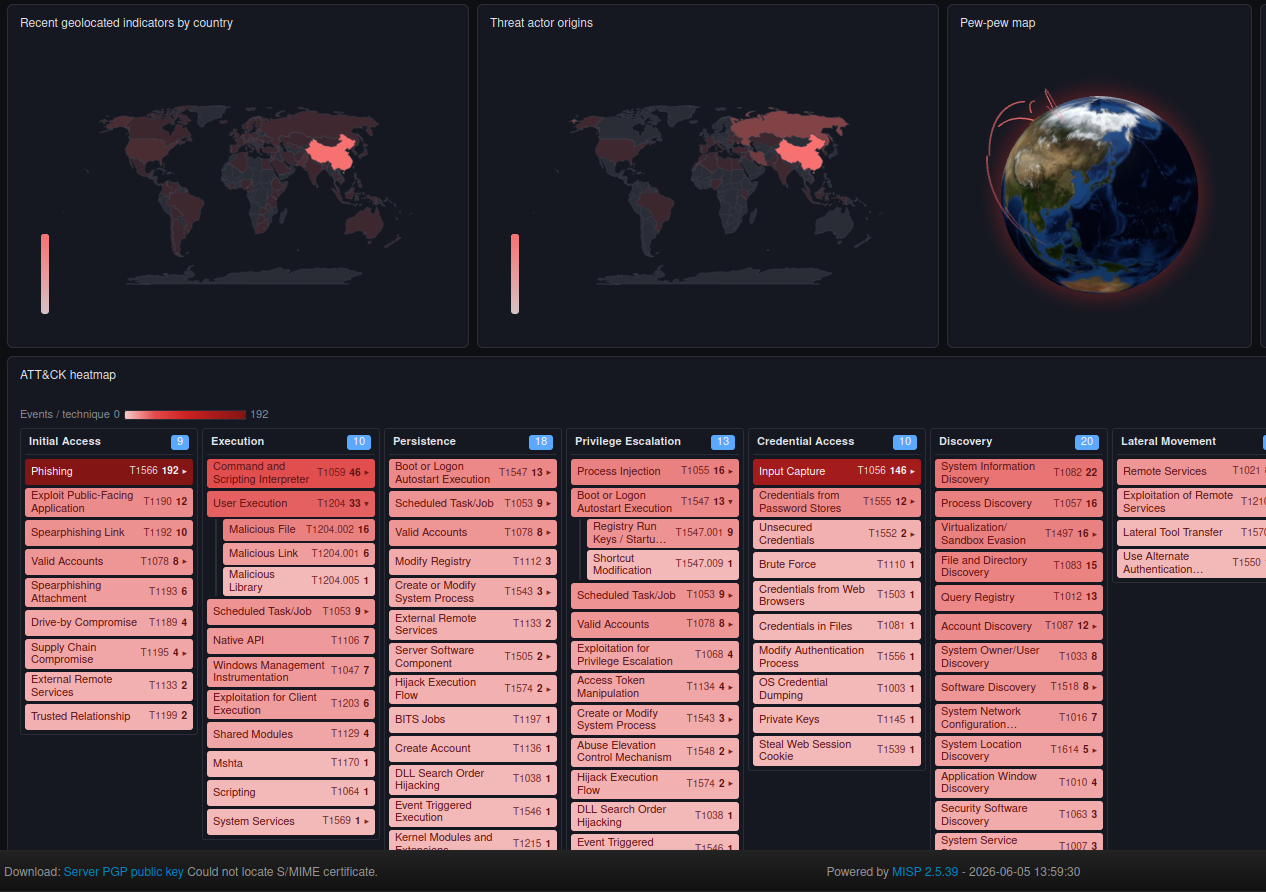Select the Access Token Manipulation cell
Screen dimensions: 1266x892
click(x=655, y=687)
